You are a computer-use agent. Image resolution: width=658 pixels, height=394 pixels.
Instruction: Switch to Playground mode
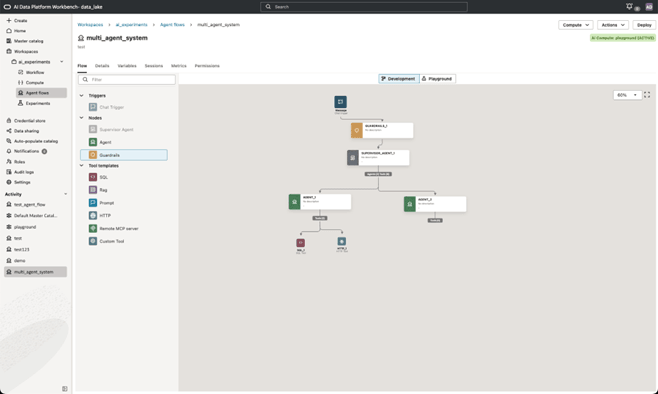coord(437,78)
